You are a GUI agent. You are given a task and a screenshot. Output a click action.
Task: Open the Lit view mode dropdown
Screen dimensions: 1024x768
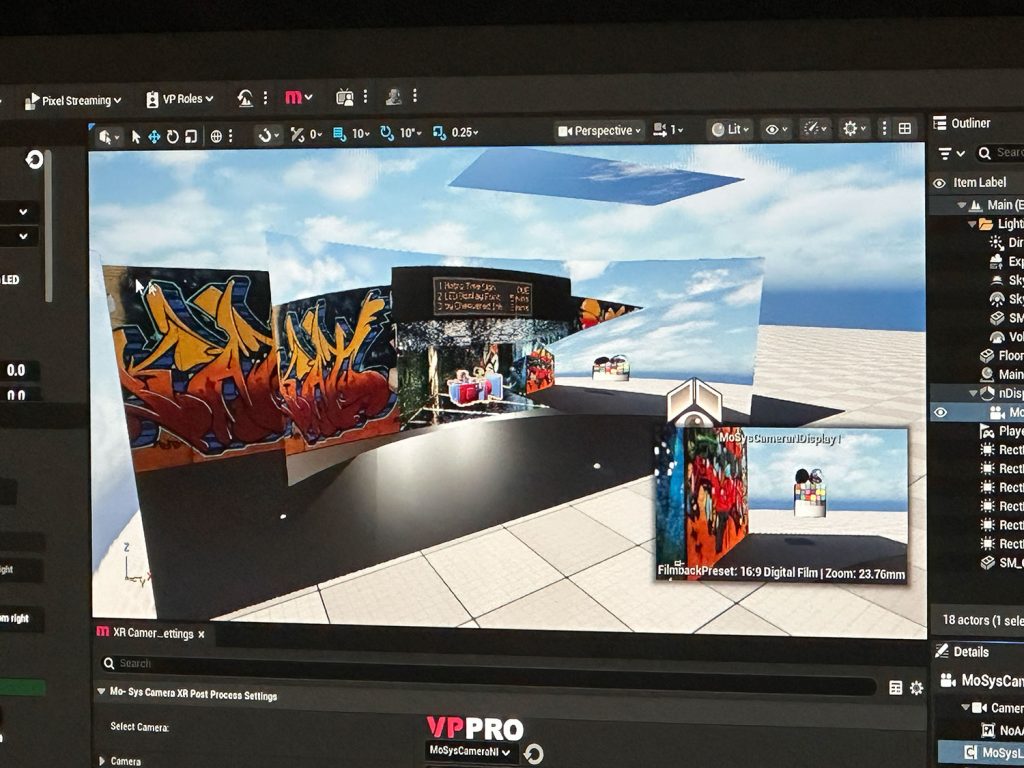coord(730,129)
